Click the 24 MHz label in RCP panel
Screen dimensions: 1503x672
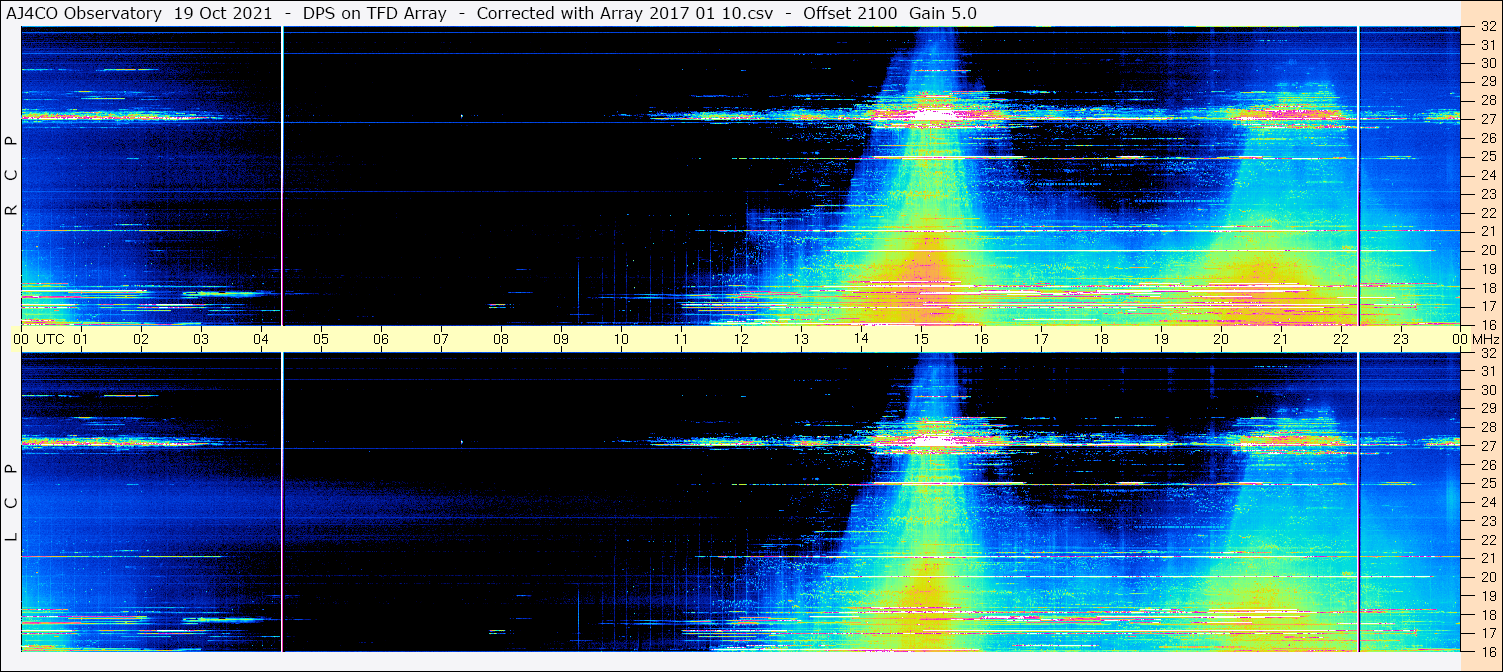tap(1486, 175)
